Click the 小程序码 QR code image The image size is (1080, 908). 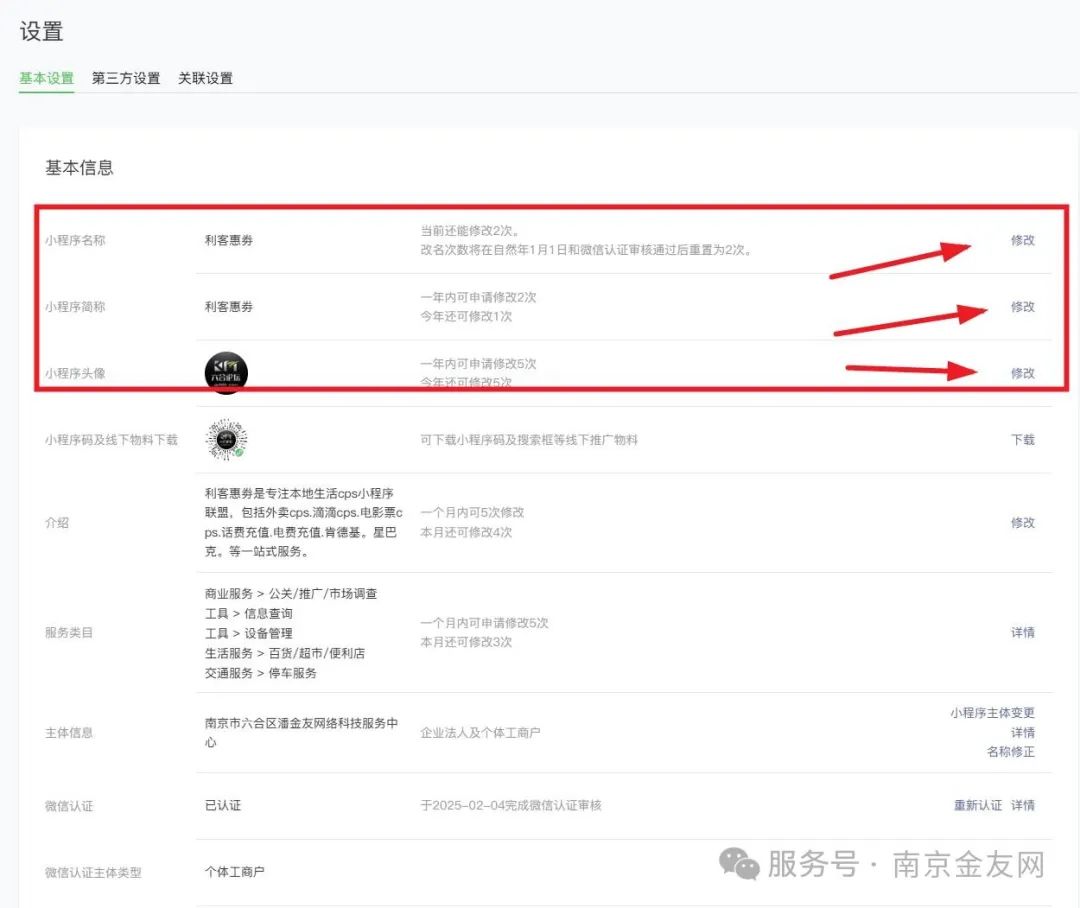(x=225, y=438)
